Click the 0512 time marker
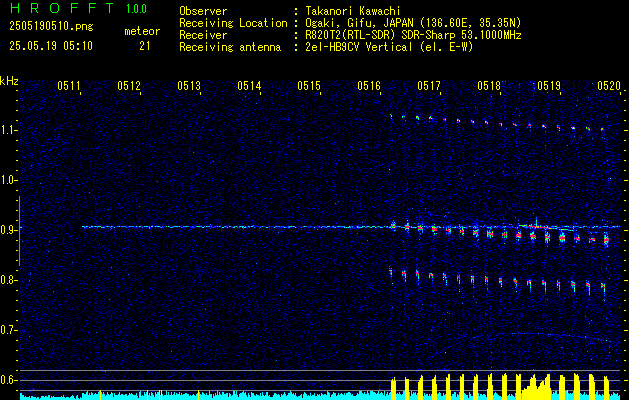Viewport: 629px width, 400px height. (129, 86)
